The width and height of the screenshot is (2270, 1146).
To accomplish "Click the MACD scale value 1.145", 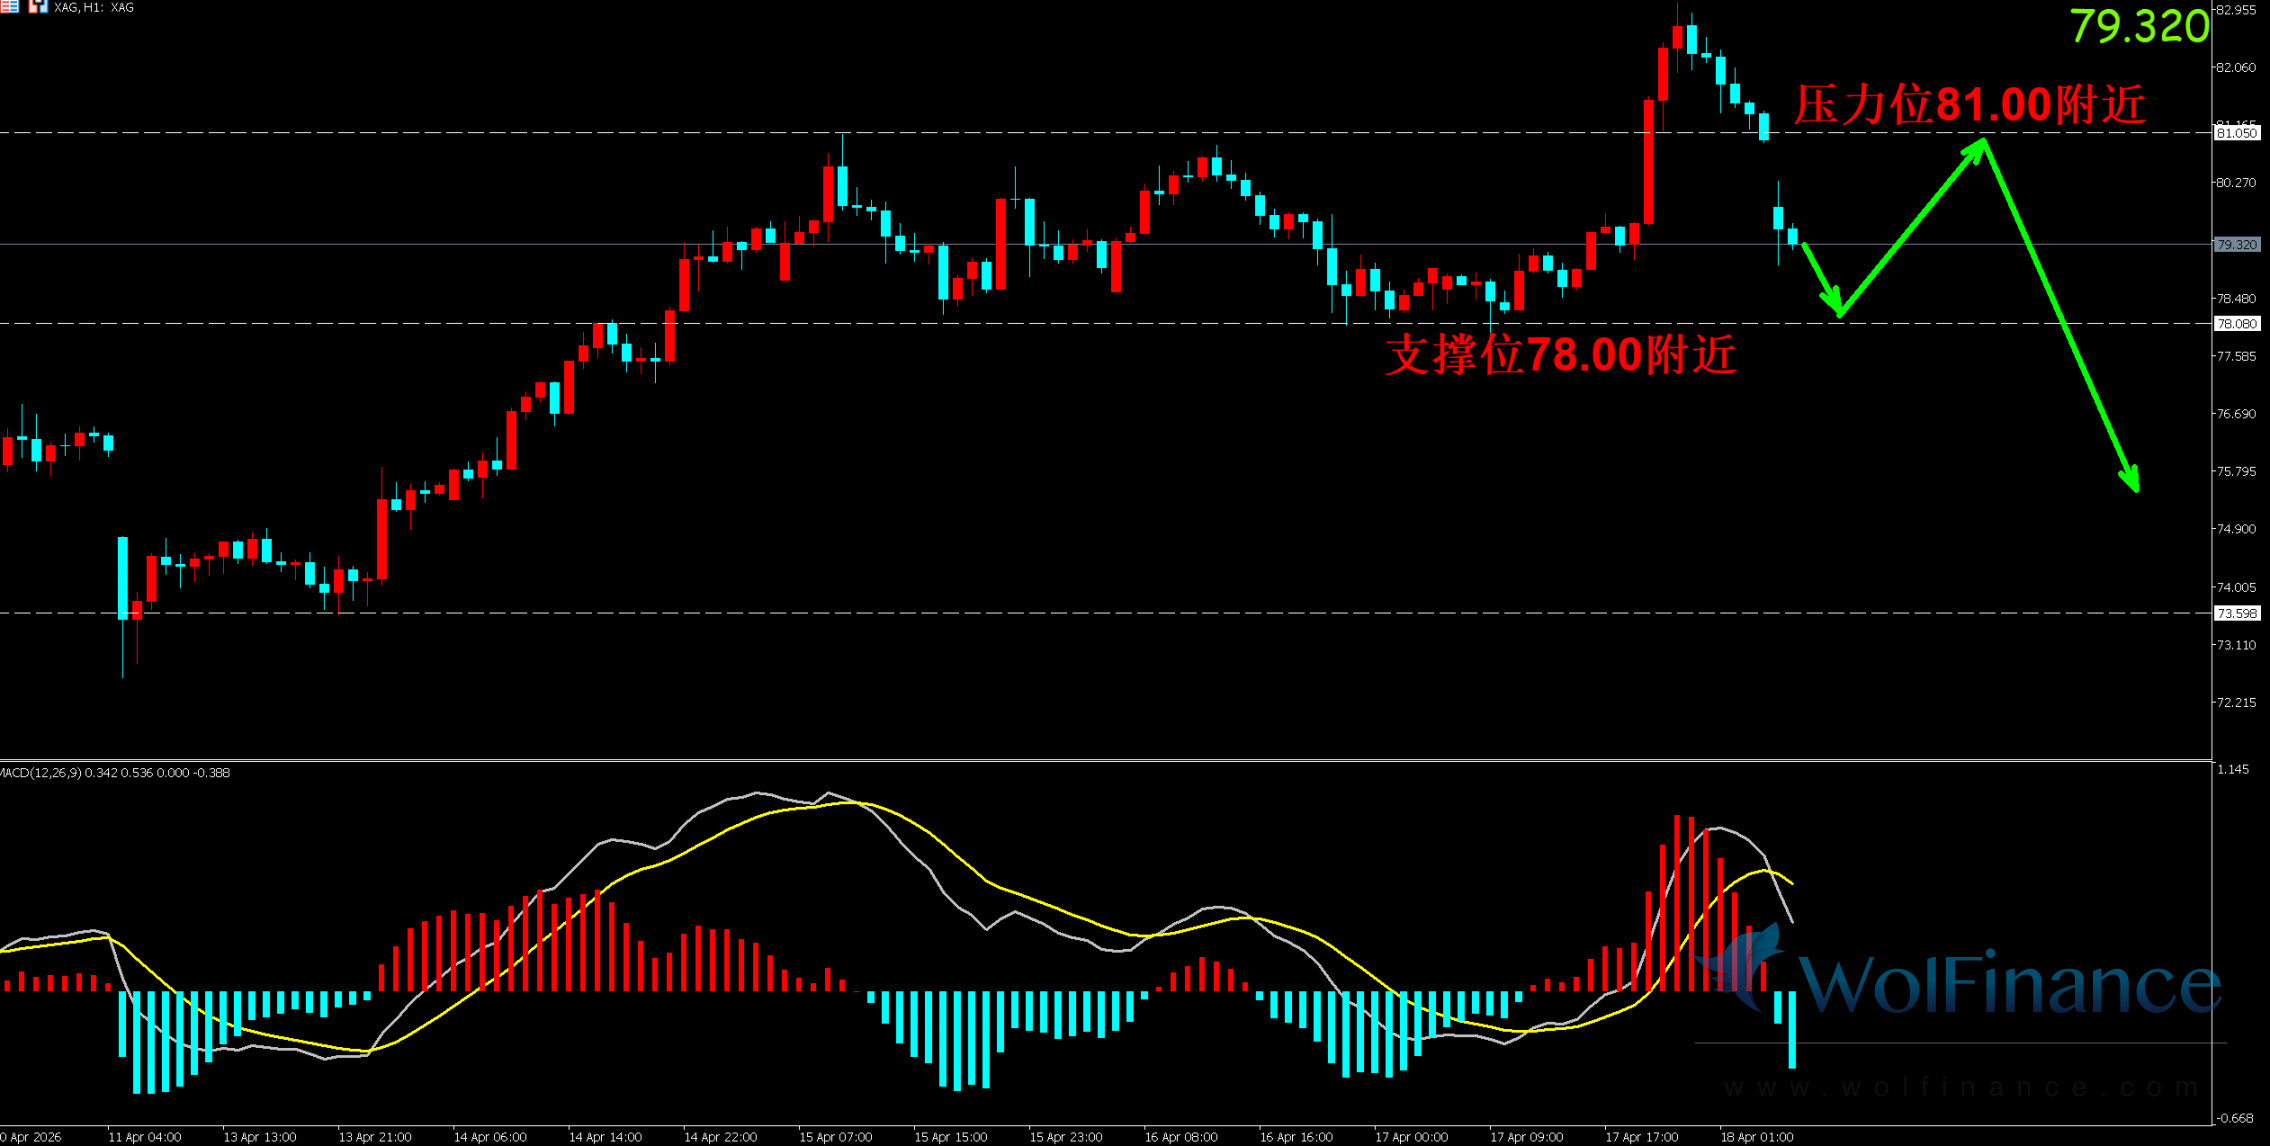I will 2232,769.
